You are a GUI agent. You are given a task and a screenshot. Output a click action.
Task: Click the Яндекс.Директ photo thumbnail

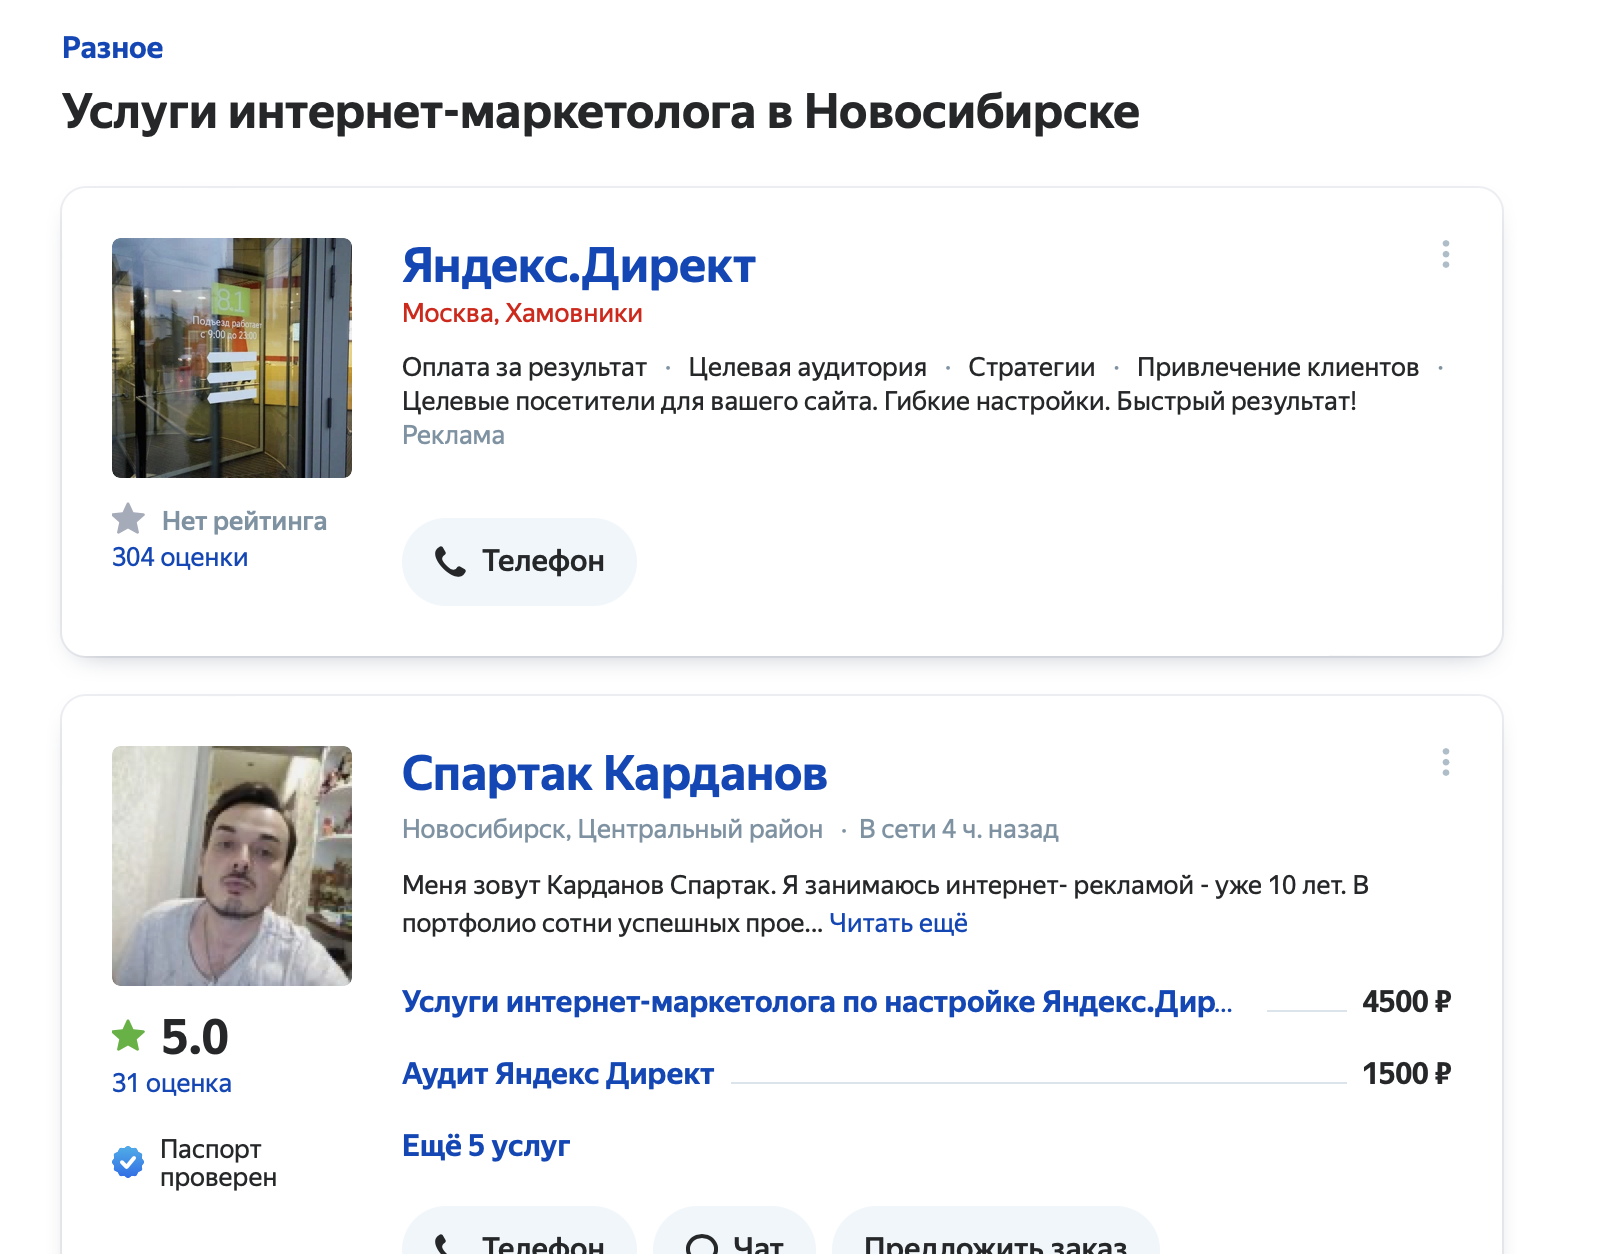tap(232, 358)
